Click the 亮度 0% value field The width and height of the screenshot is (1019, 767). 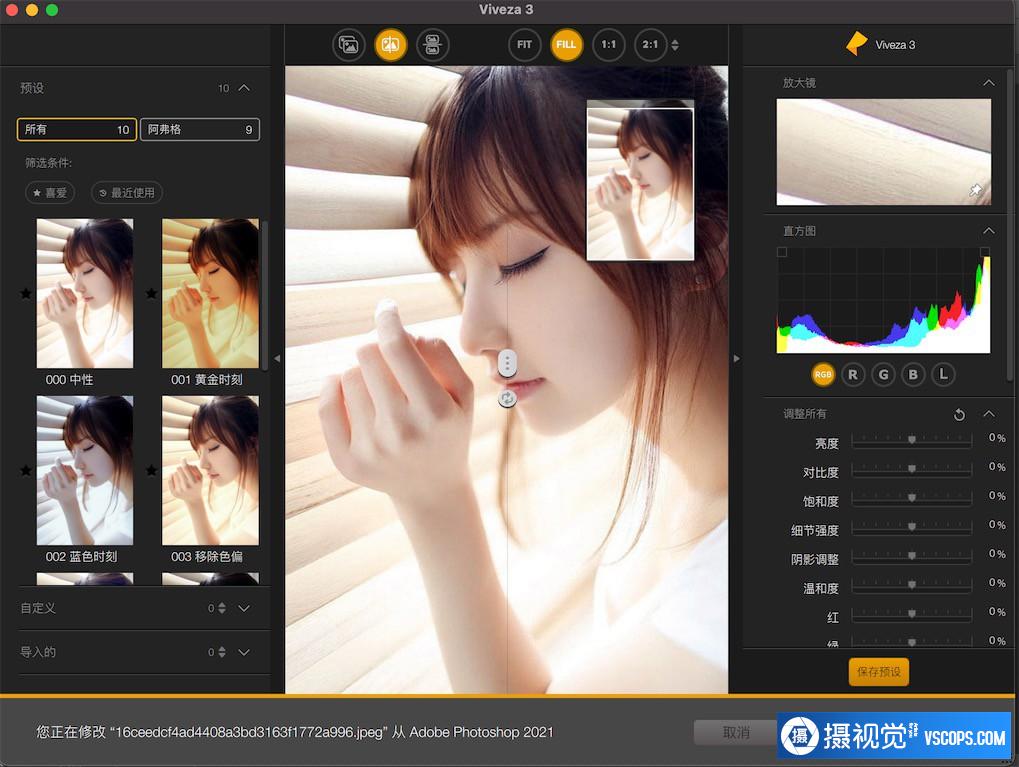[x=997, y=438]
